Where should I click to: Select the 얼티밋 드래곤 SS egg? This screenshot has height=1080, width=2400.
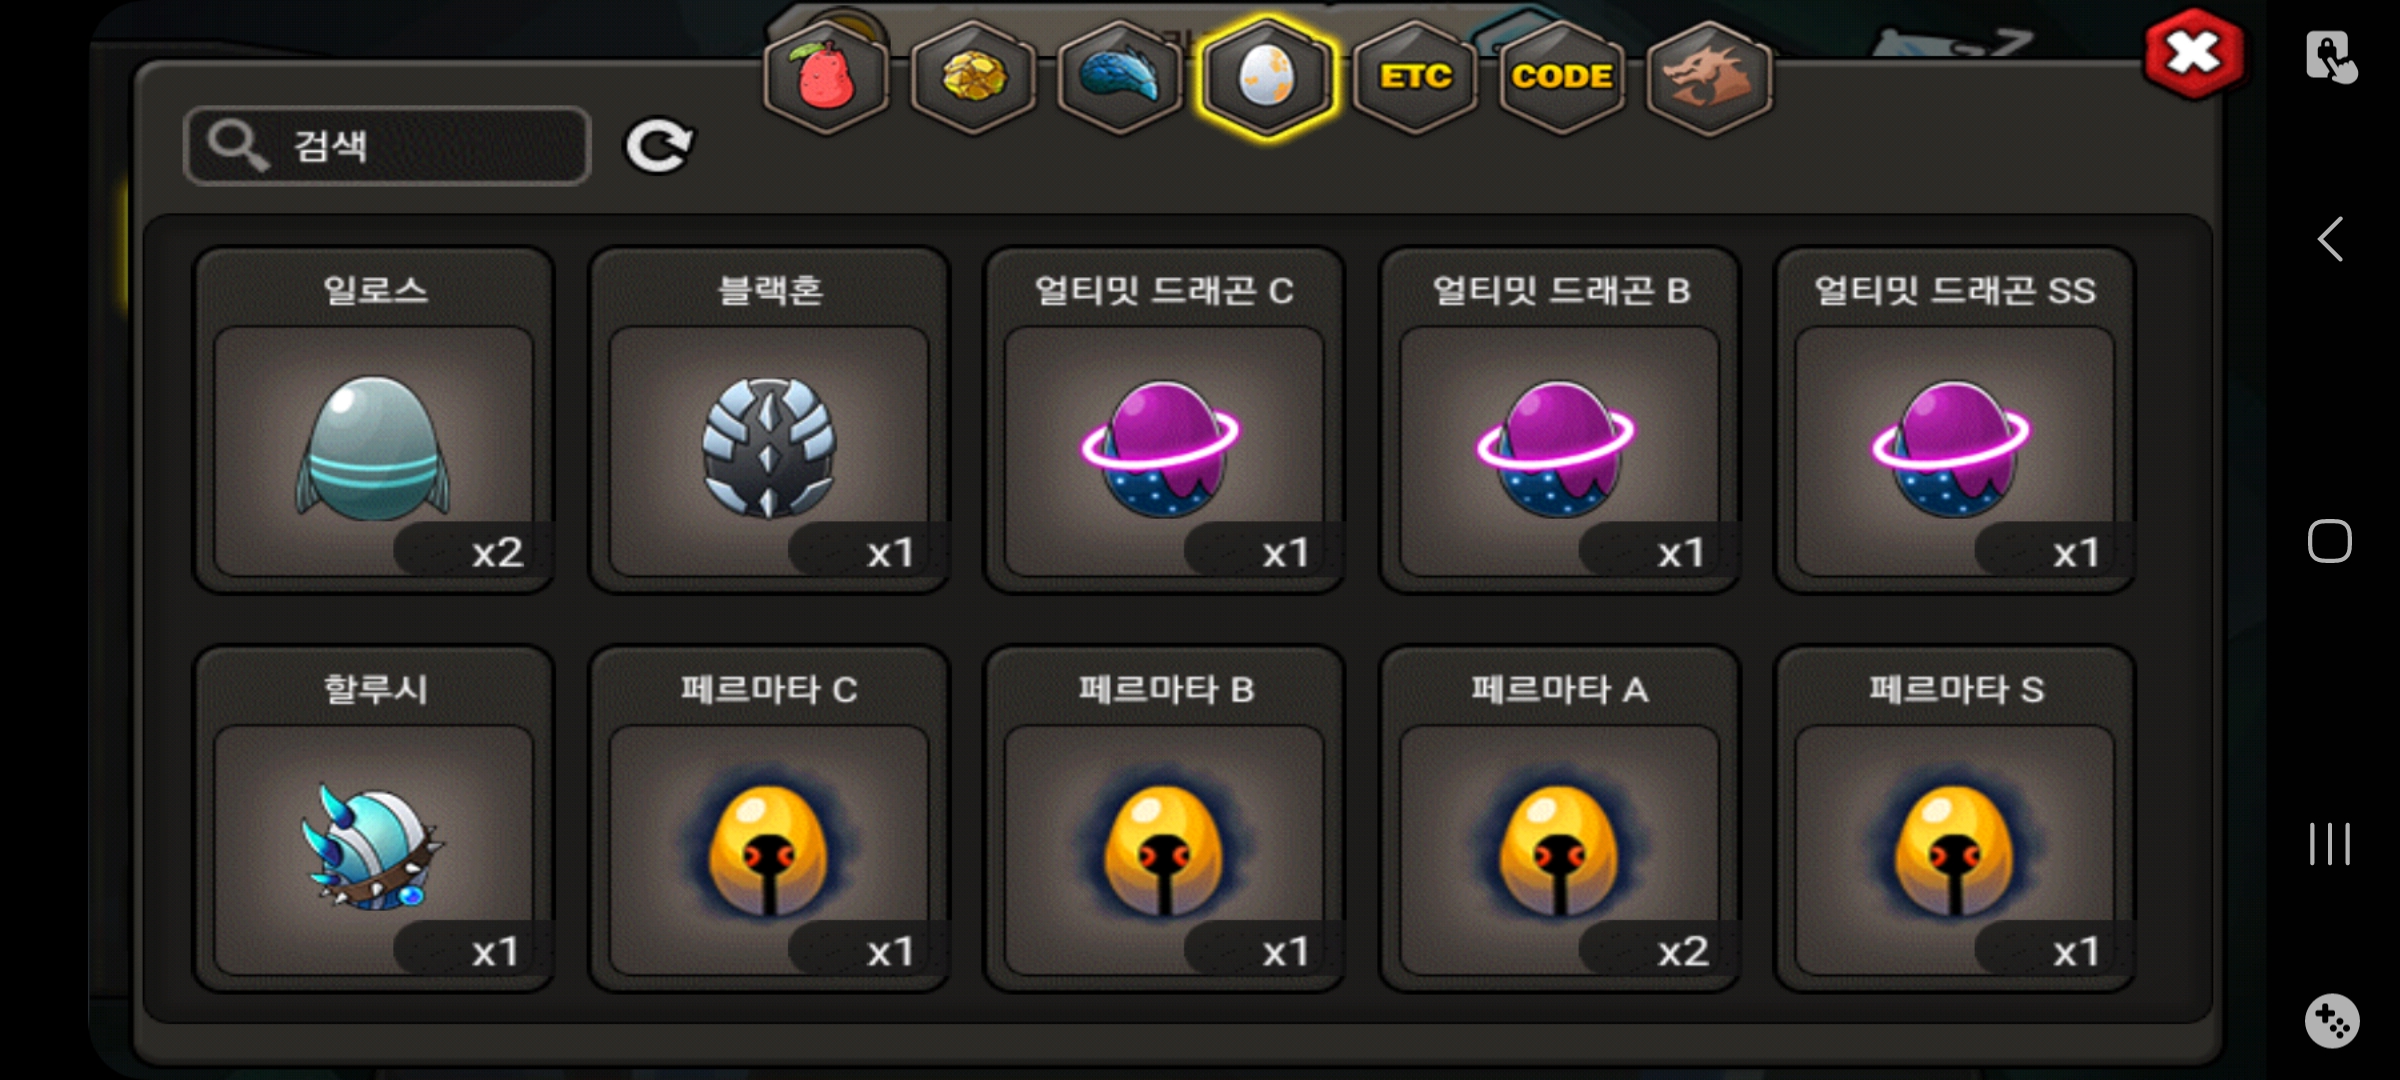[x=1955, y=420]
